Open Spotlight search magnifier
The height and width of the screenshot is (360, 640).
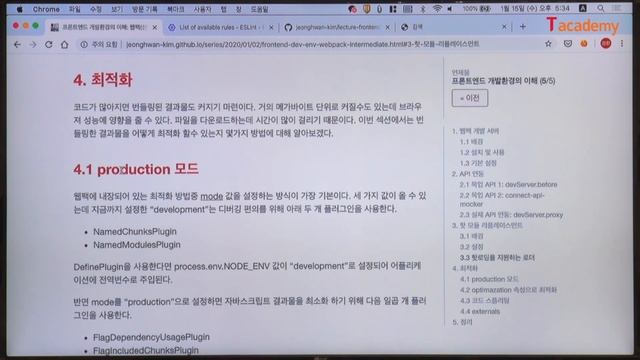[600, 9]
